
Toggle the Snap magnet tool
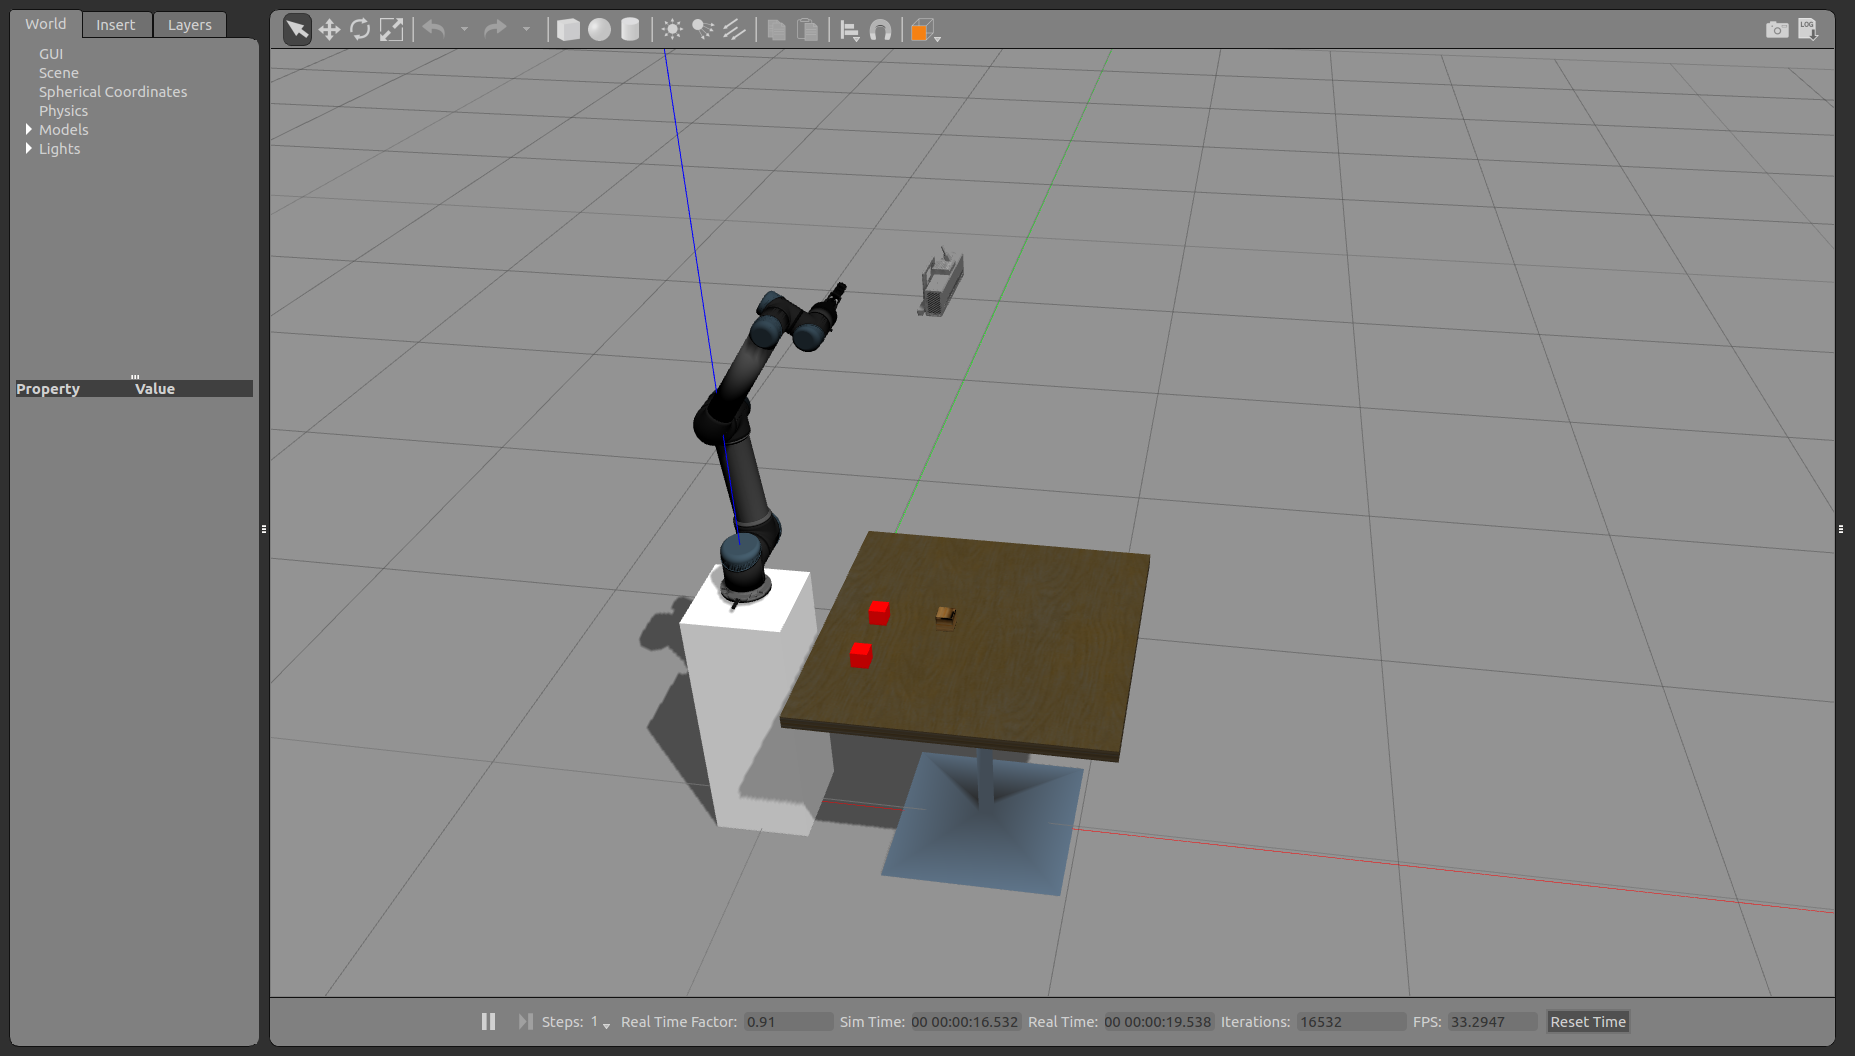880,30
